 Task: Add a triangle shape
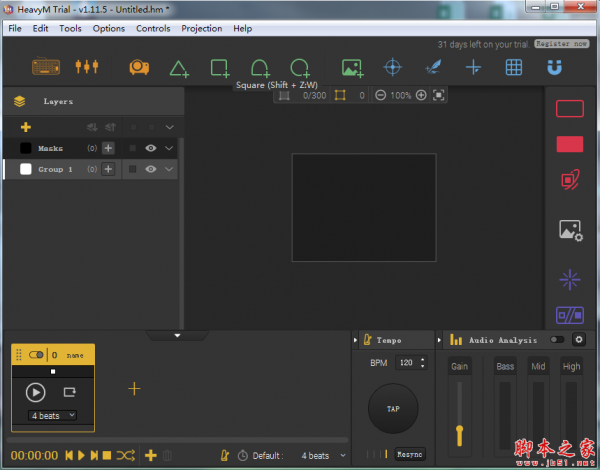179,69
